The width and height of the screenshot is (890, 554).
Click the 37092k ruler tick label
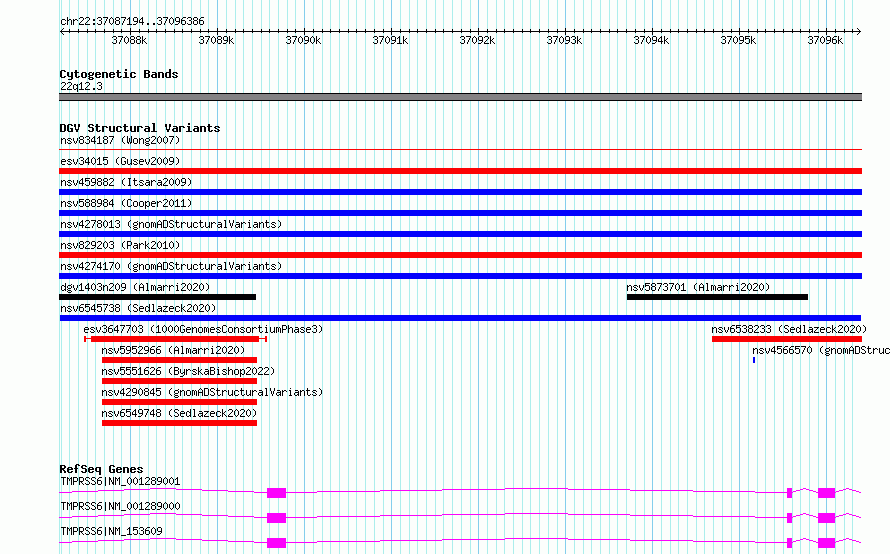point(477,40)
